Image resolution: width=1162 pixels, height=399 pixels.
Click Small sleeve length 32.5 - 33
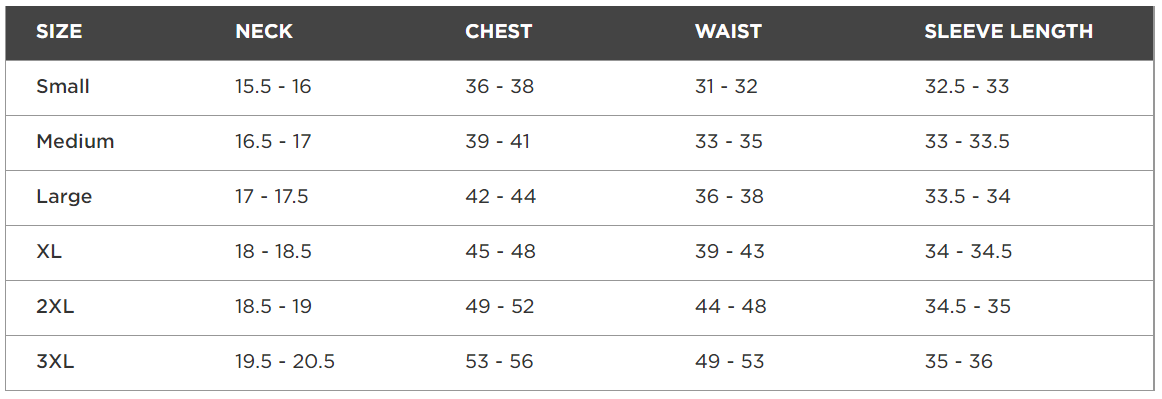pyautogui.click(x=967, y=87)
